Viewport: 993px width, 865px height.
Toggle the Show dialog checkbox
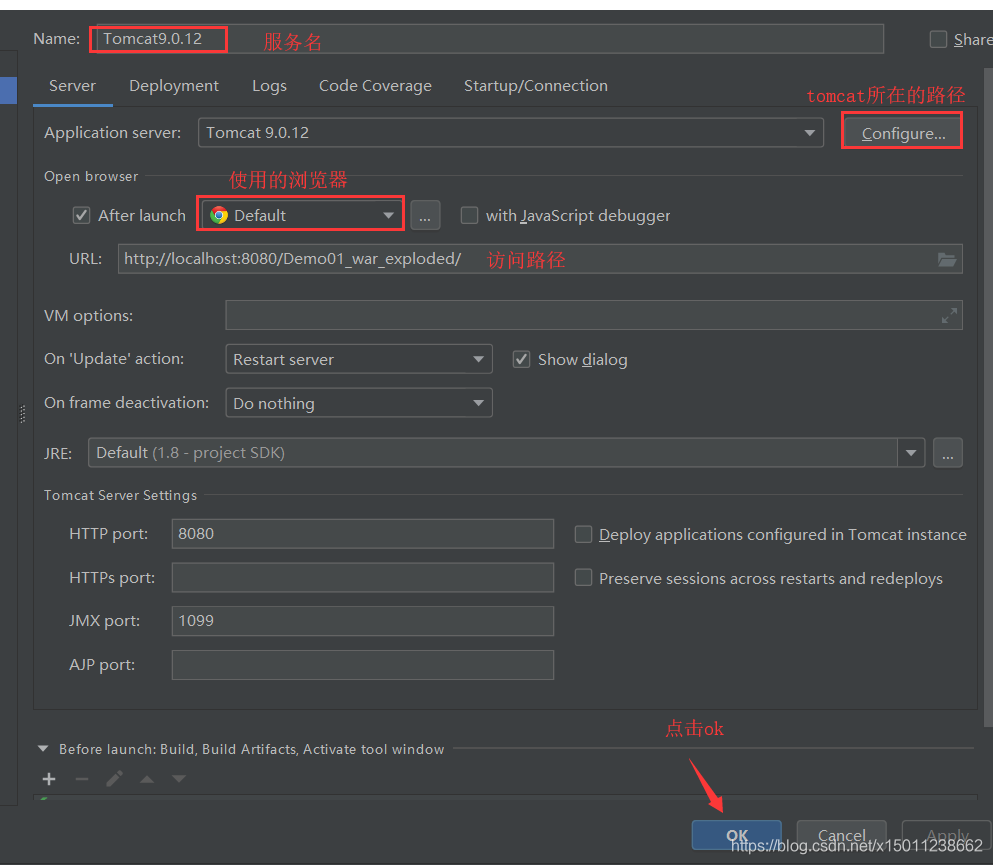pyautogui.click(x=521, y=360)
